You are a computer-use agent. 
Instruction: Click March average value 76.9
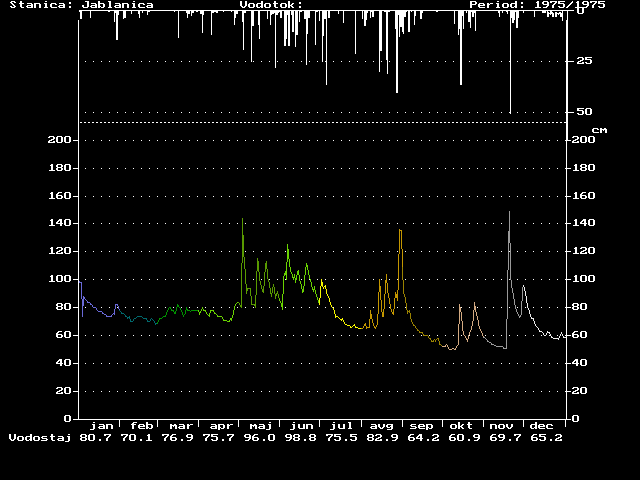[178, 438]
